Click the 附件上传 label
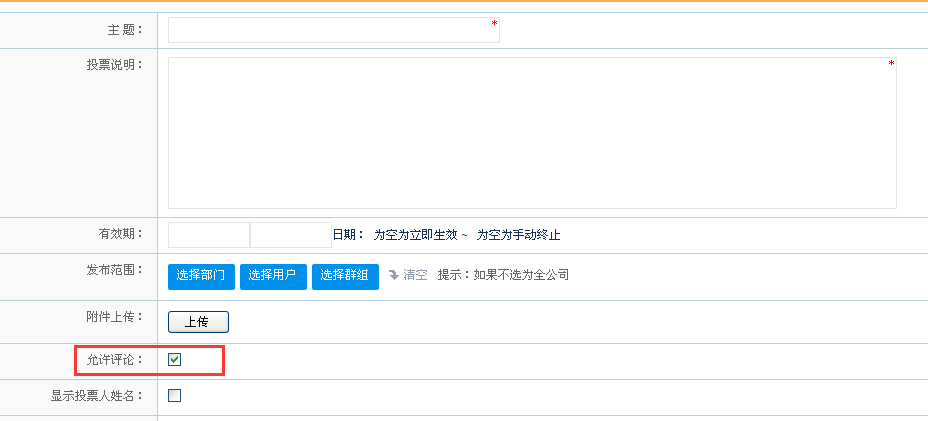The image size is (928, 421). coord(115,317)
